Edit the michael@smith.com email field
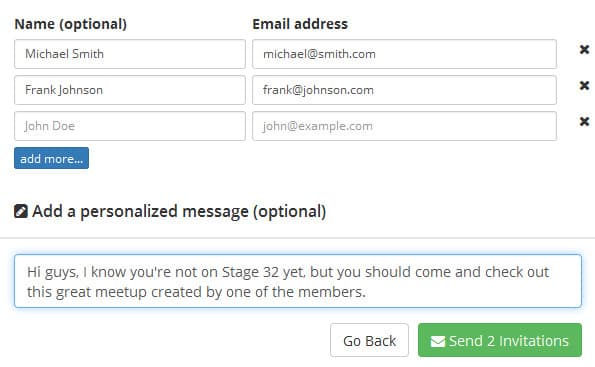 tap(405, 54)
